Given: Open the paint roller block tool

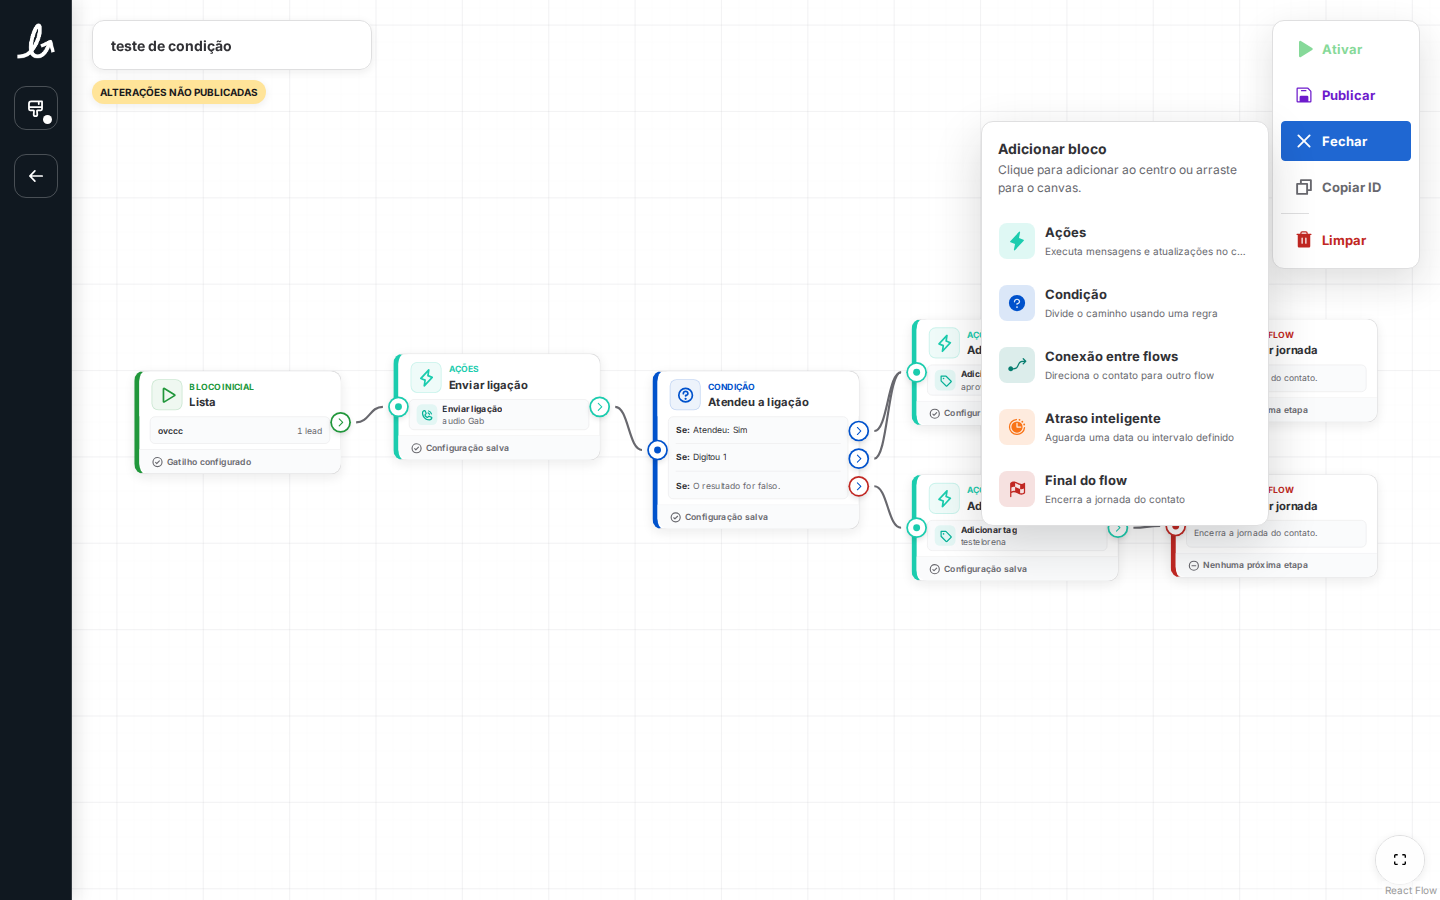Looking at the screenshot, I should pyautogui.click(x=36, y=108).
